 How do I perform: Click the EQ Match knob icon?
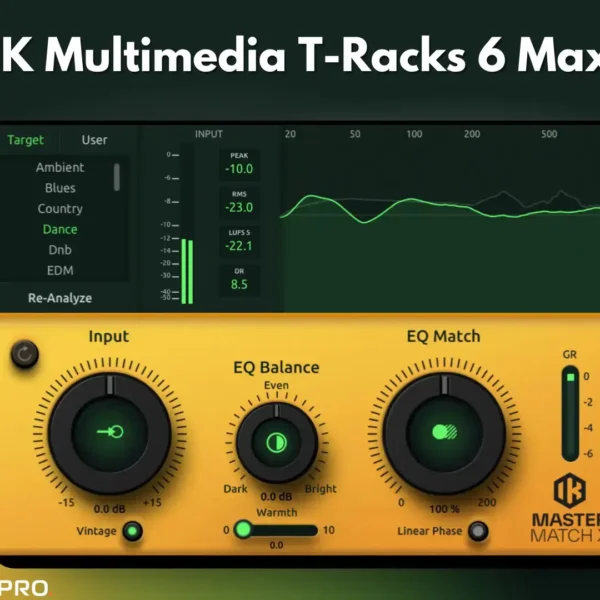coord(444,432)
